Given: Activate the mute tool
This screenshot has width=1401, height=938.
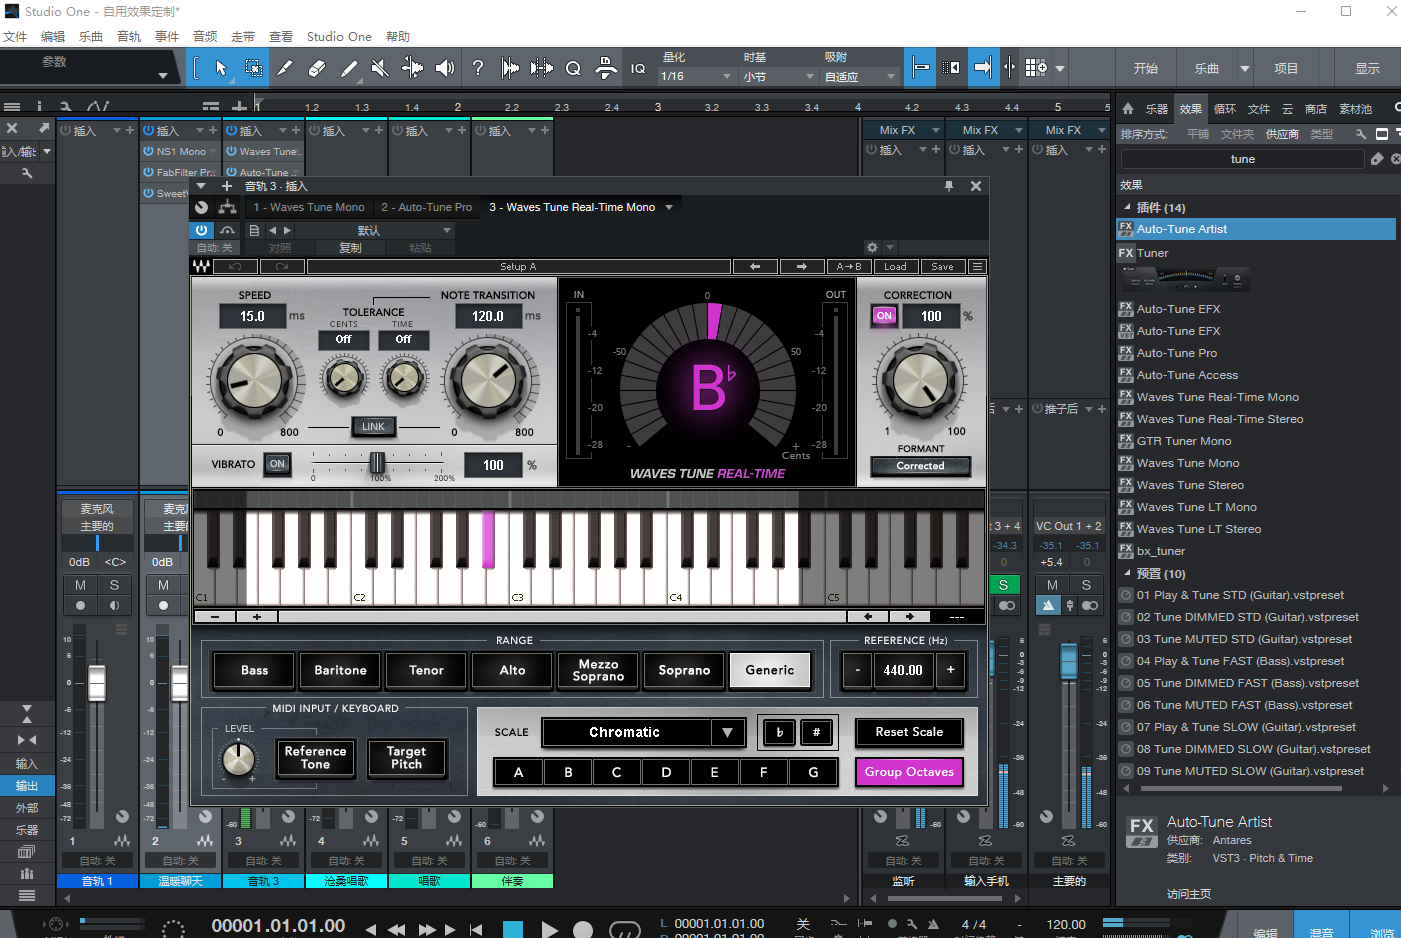Looking at the screenshot, I should tap(380, 68).
